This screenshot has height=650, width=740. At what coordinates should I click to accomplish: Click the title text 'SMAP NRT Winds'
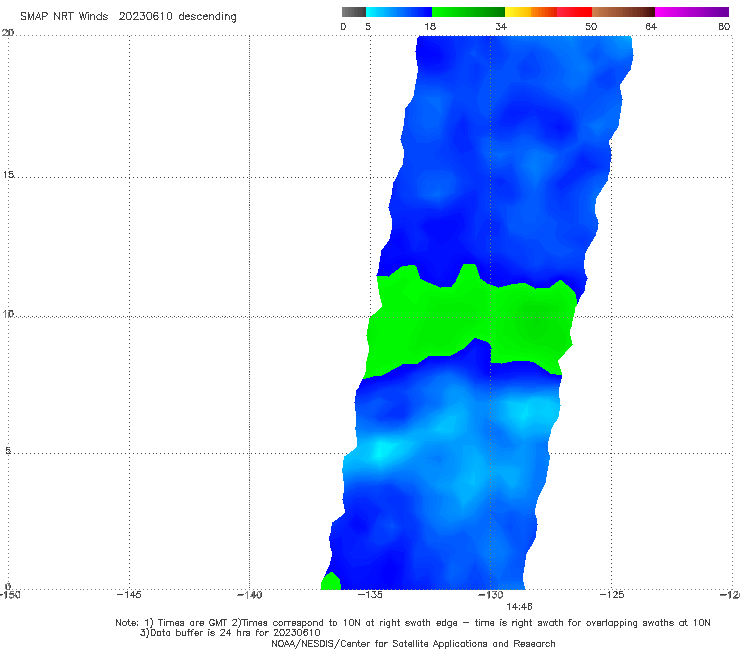coord(64,16)
